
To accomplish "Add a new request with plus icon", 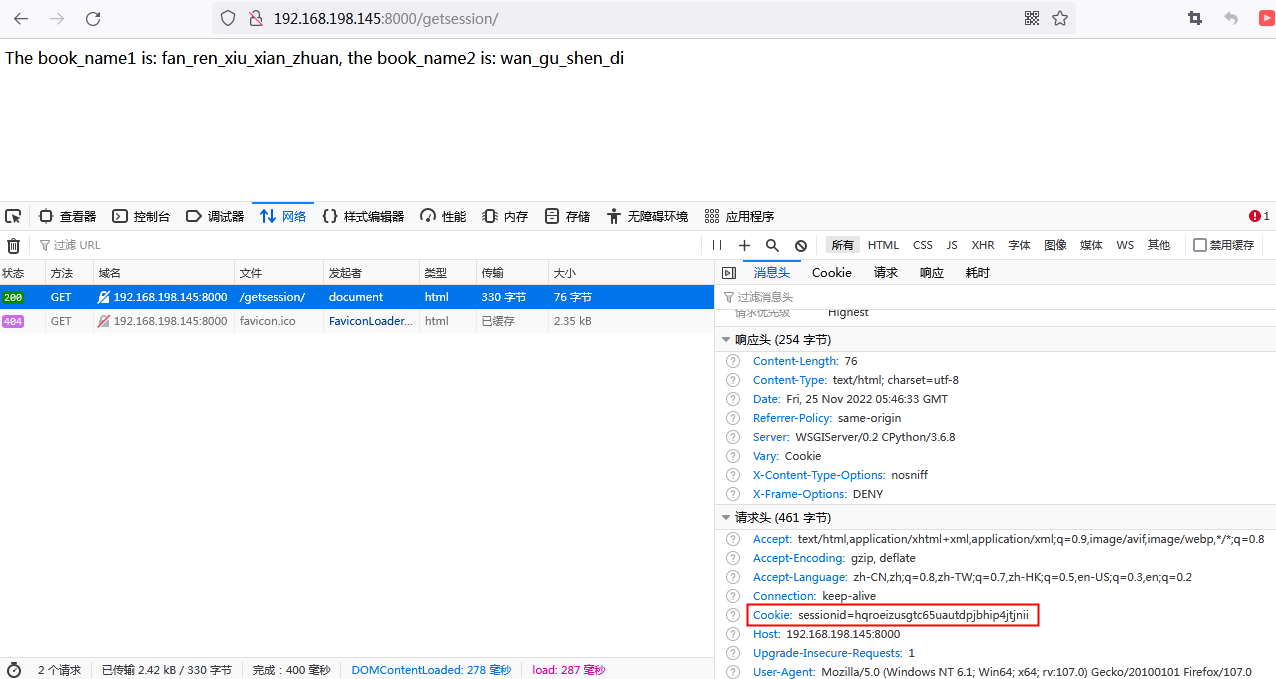I will point(744,245).
